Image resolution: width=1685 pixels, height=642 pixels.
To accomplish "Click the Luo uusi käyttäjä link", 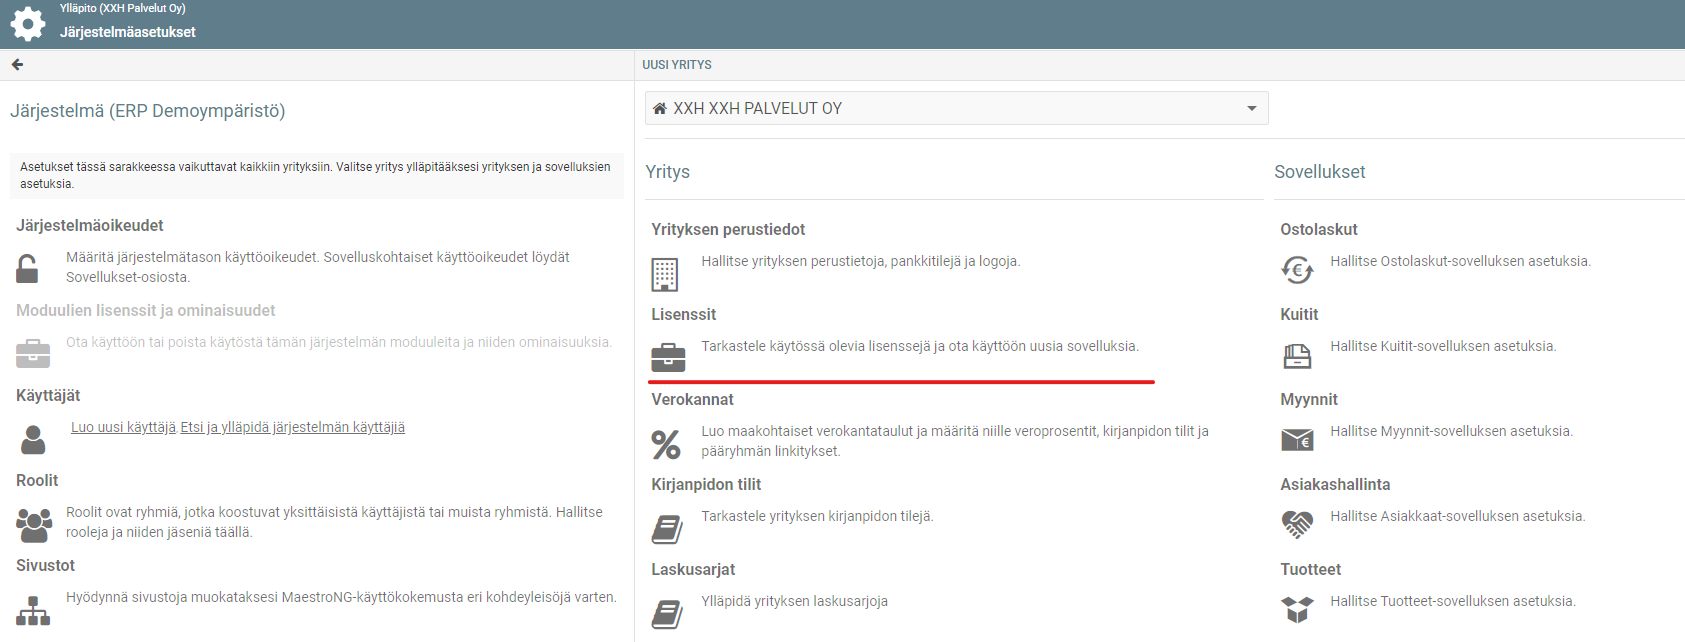I will coord(124,427).
